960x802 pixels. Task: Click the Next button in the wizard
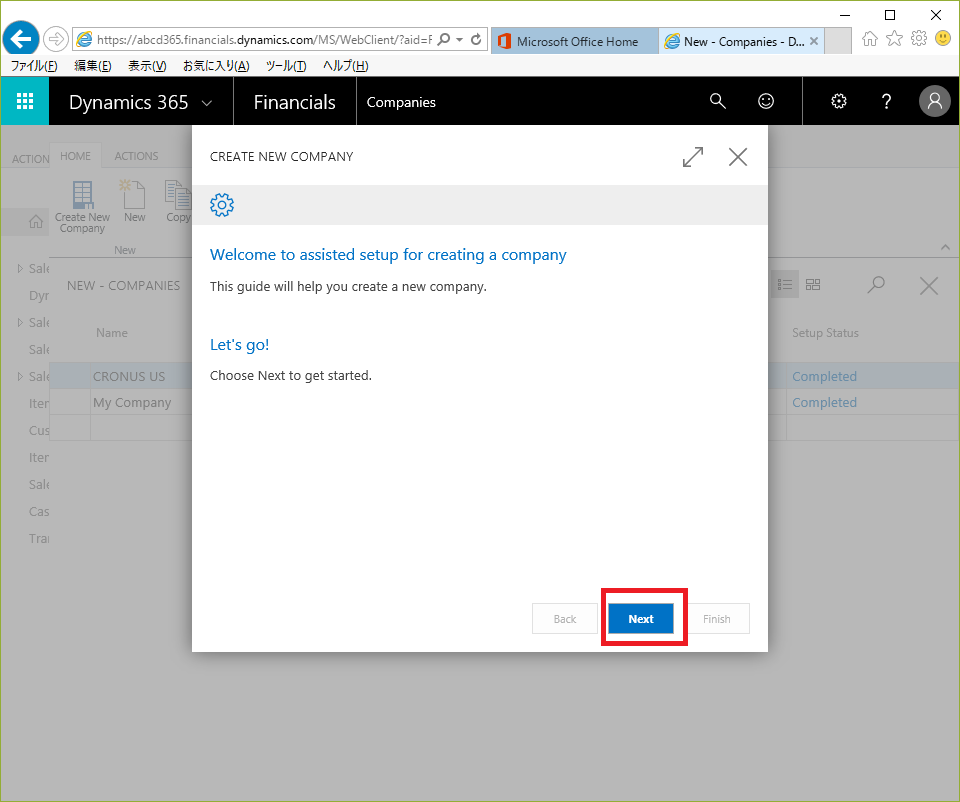click(x=640, y=618)
